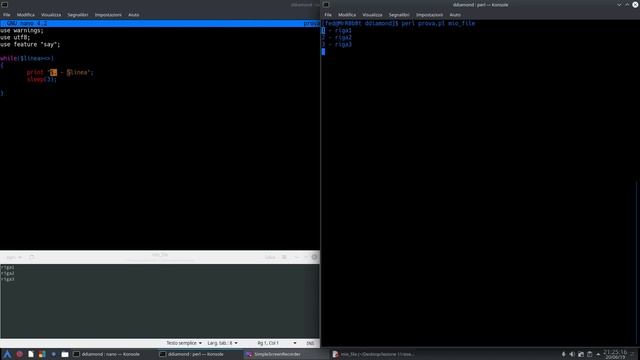This screenshot has height=360, width=640.
Task: Open Larg. tab. 8 dropdown
Action: 222,343
